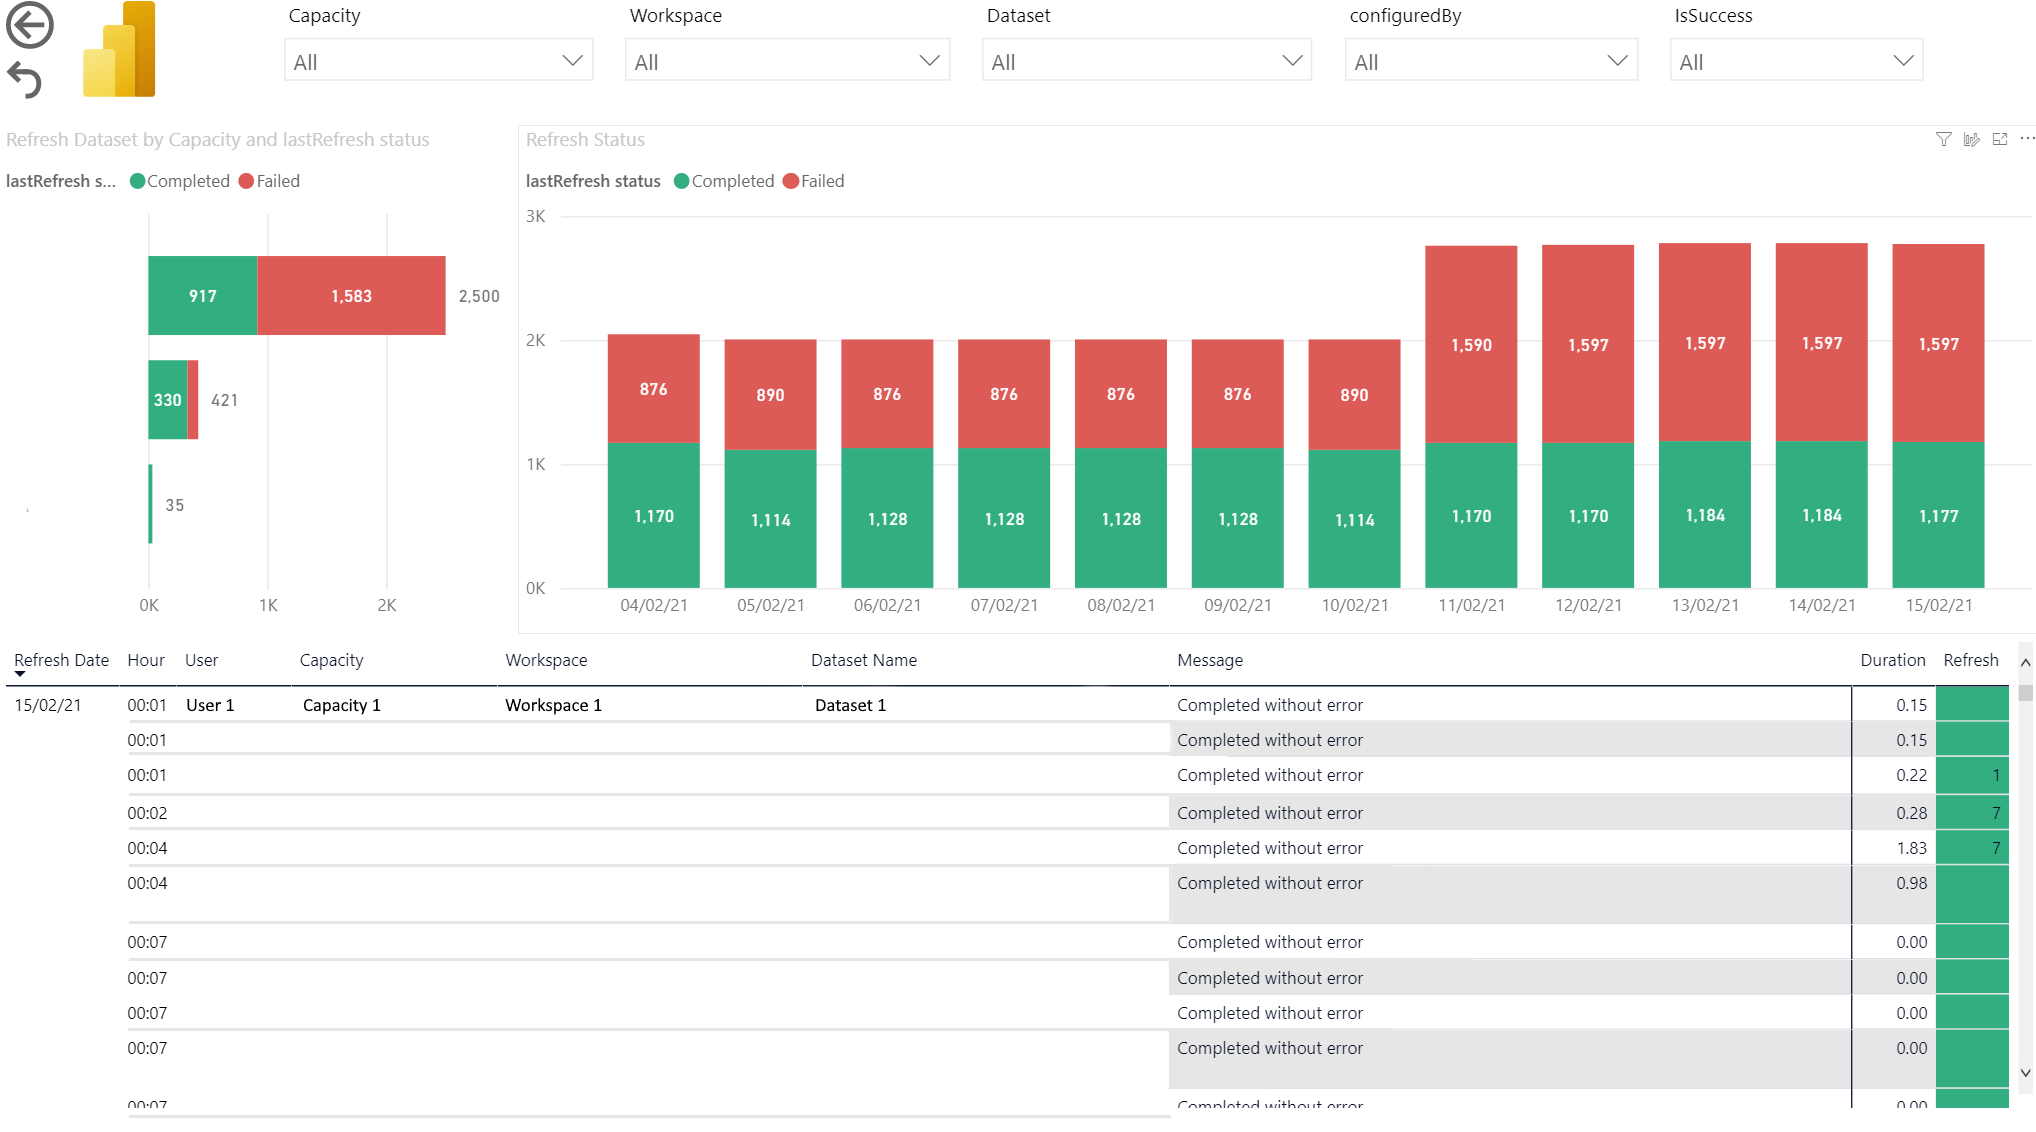The height and width of the screenshot is (1132, 2036).
Task: Click the back arrow circle icon
Action: [30, 25]
